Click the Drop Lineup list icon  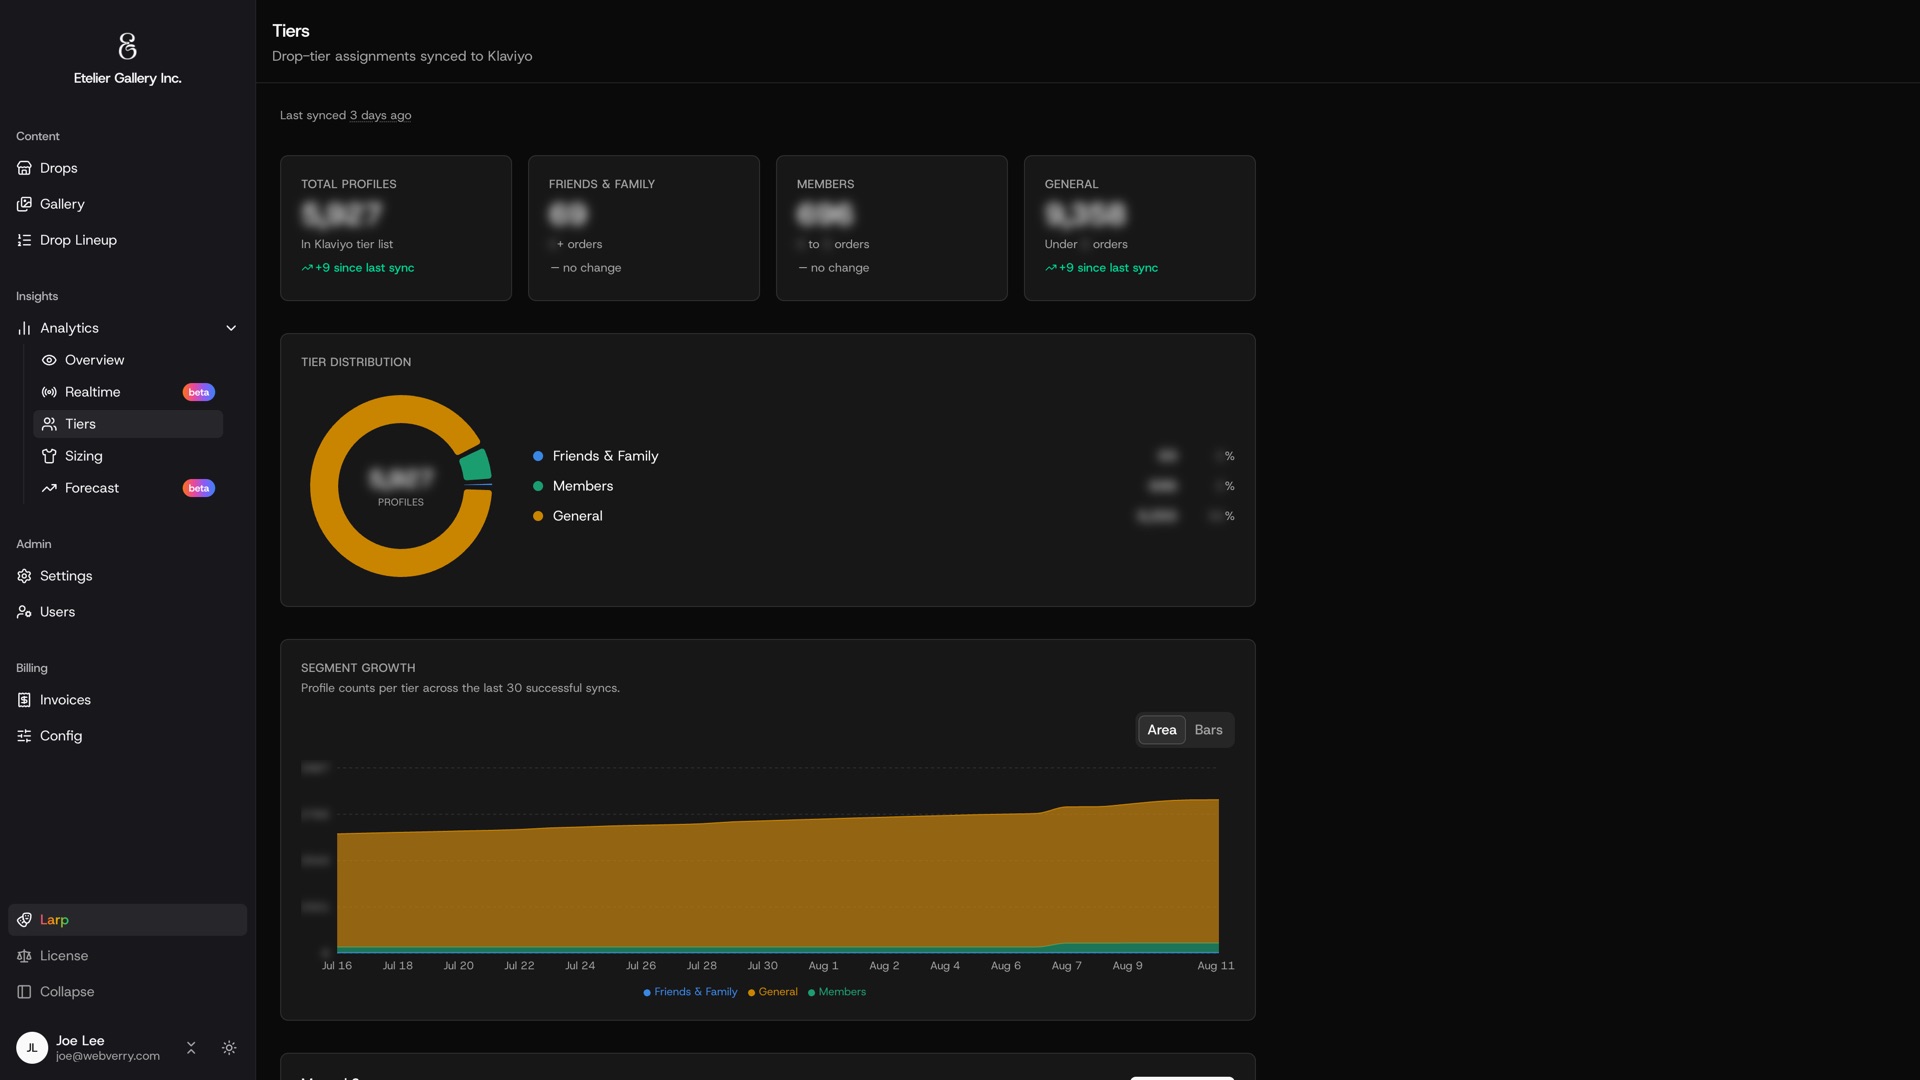click(x=24, y=240)
